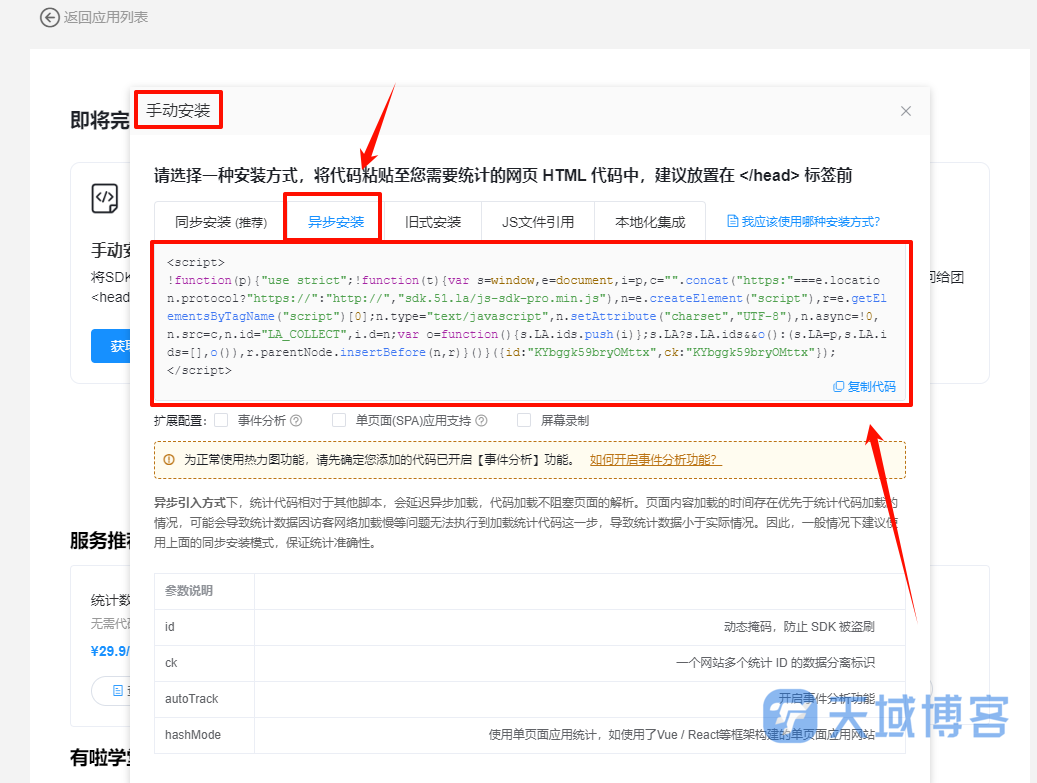
Task: Click the 扩展配置: label
Action: click(180, 421)
